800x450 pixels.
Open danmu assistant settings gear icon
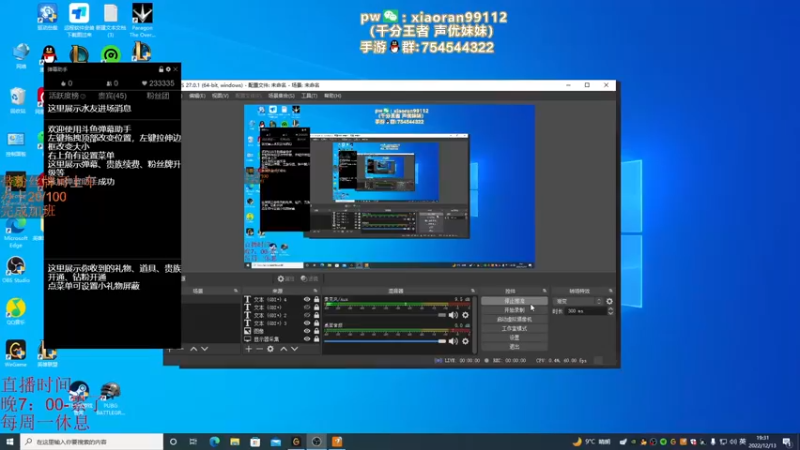(x=168, y=69)
